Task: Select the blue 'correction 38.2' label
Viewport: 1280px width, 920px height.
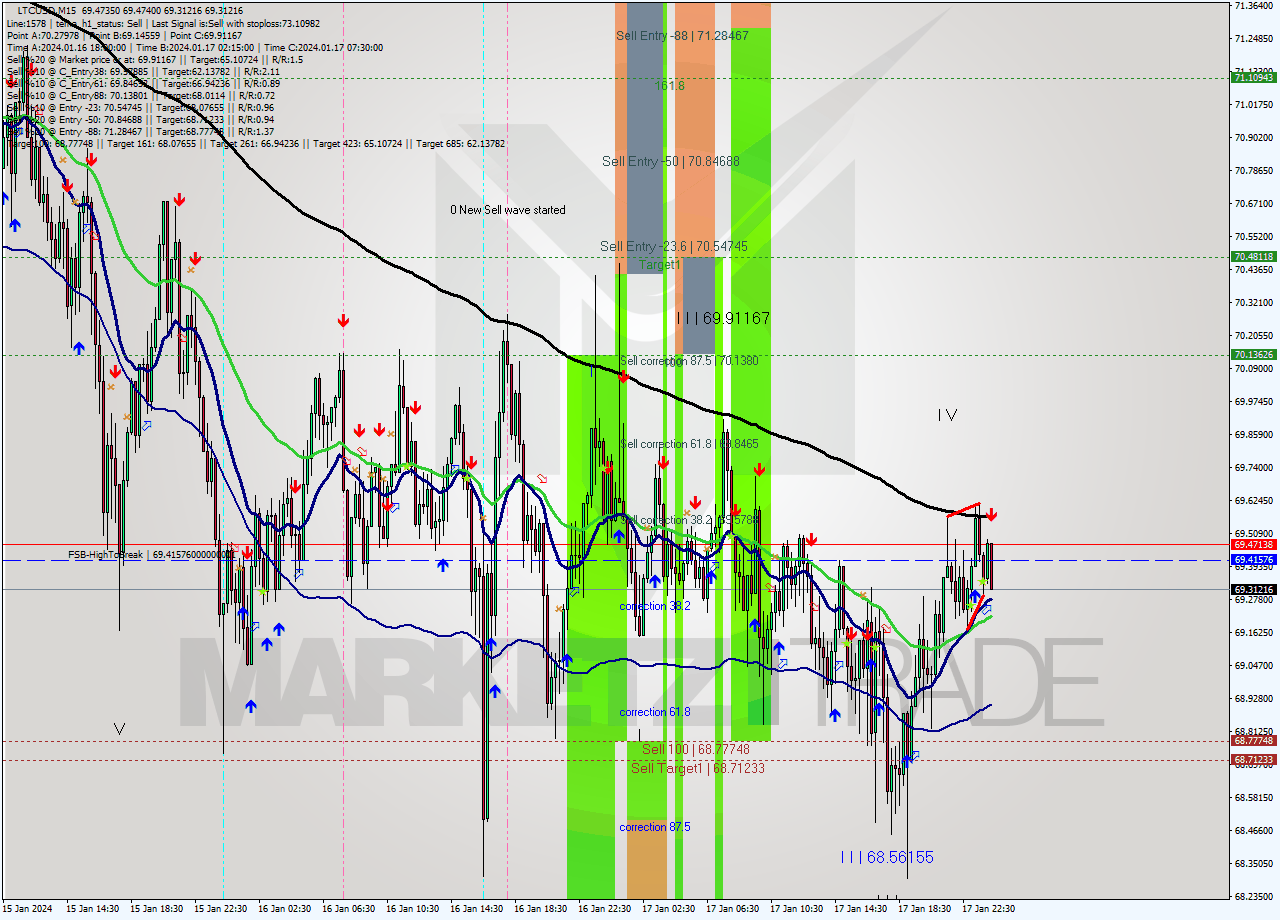Action: click(x=655, y=606)
